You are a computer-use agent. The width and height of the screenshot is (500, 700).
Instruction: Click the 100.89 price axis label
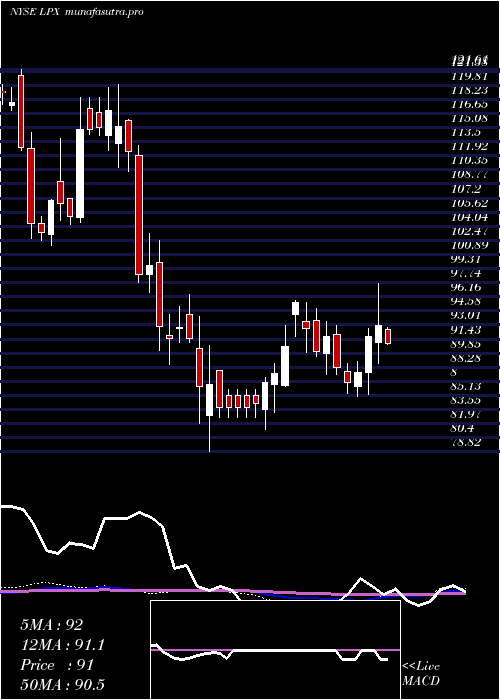pyautogui.click(x=469, y=245)
